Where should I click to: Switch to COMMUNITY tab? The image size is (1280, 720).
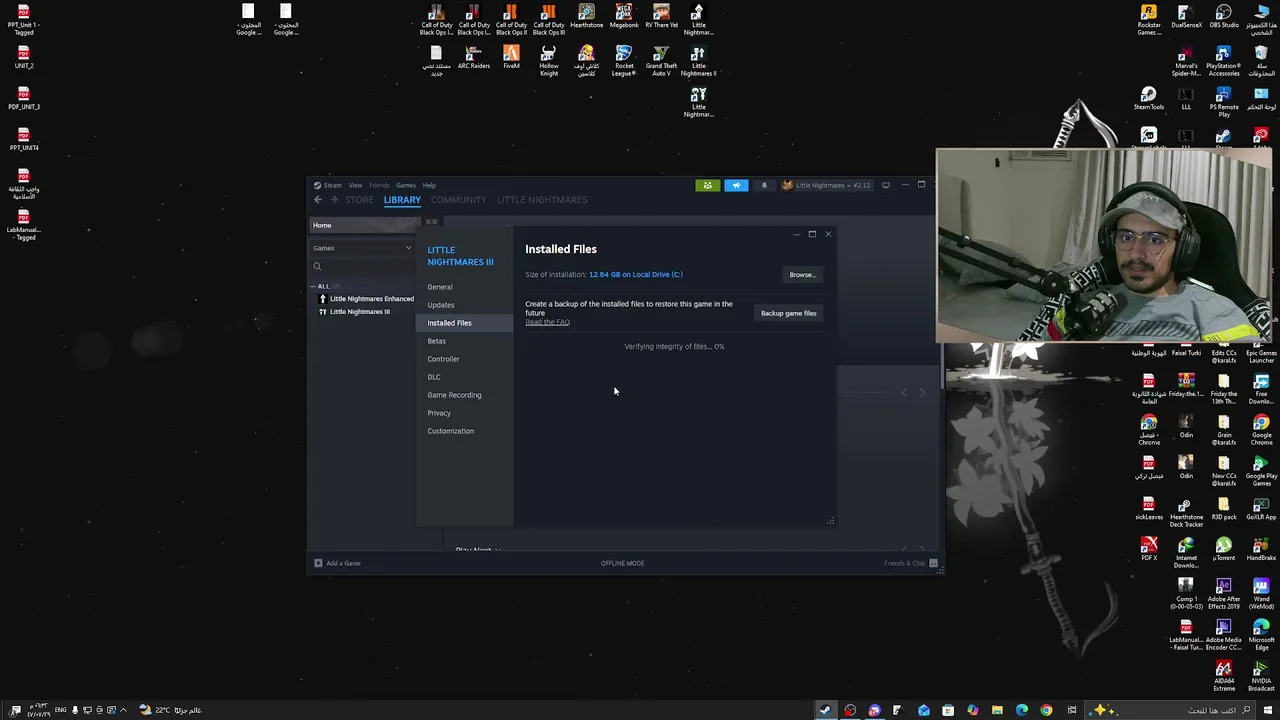click(458, 200)
